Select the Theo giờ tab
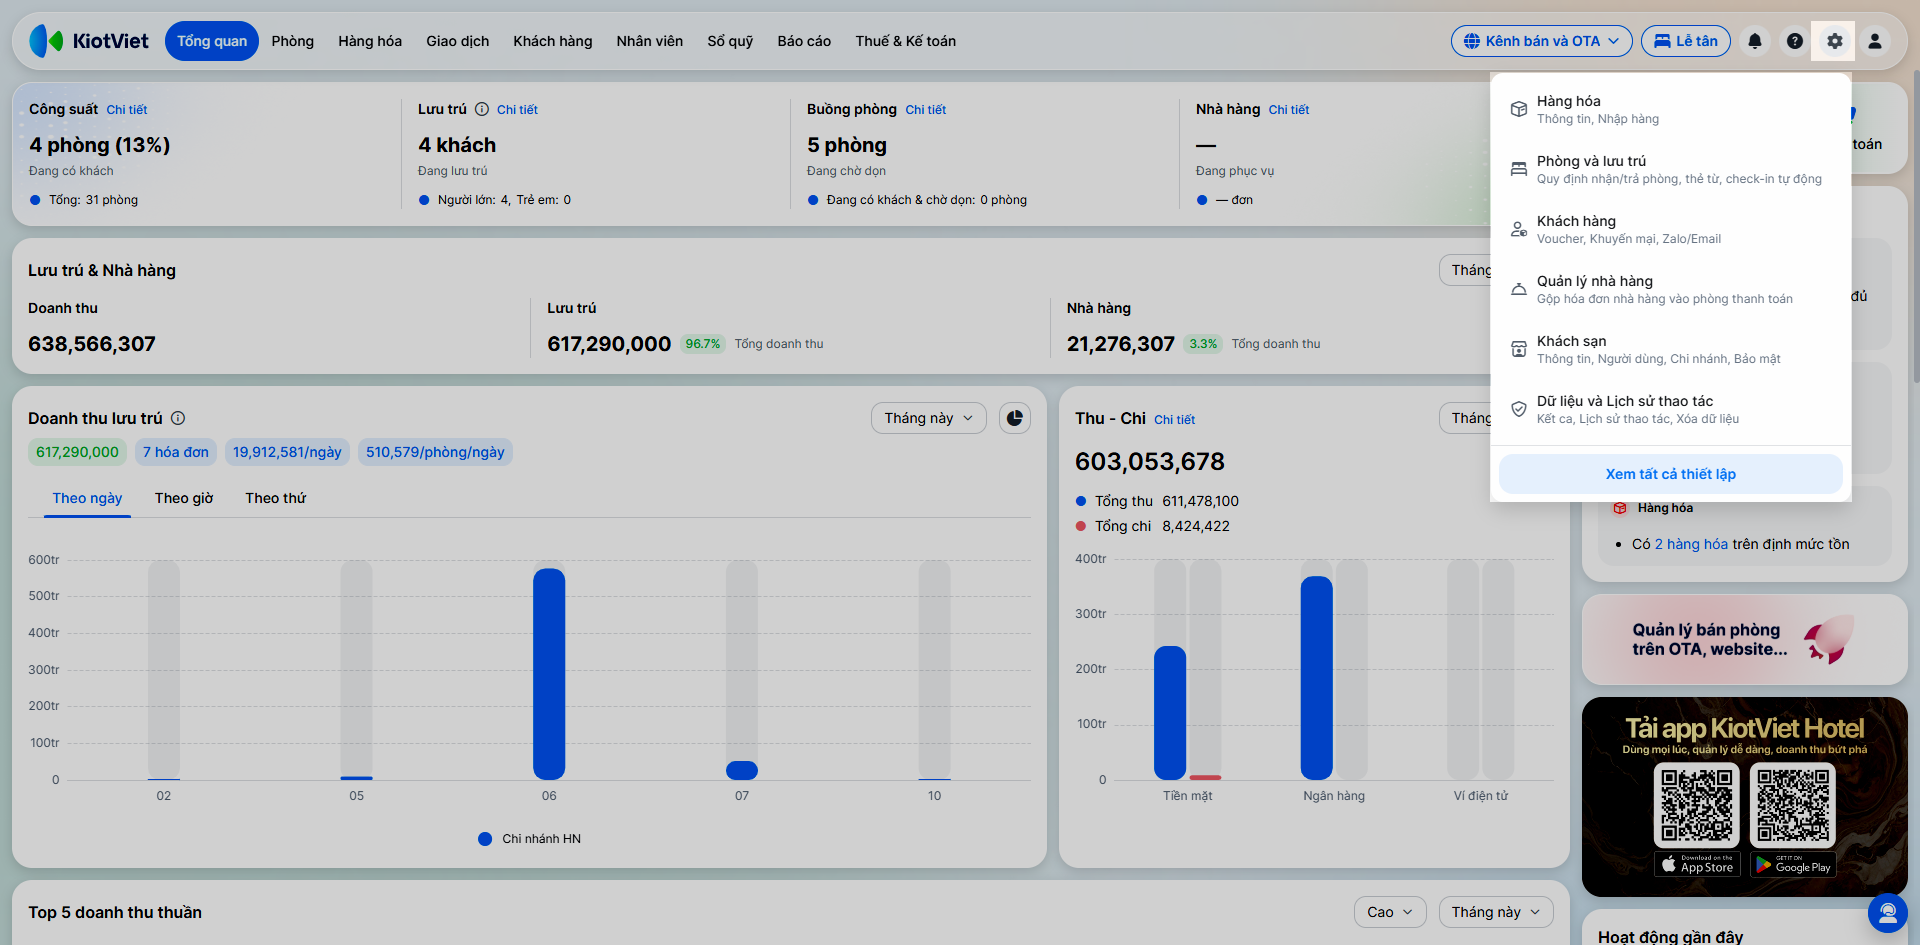The height and width of the screenshot is (945, 1920). tap(184, 498)
